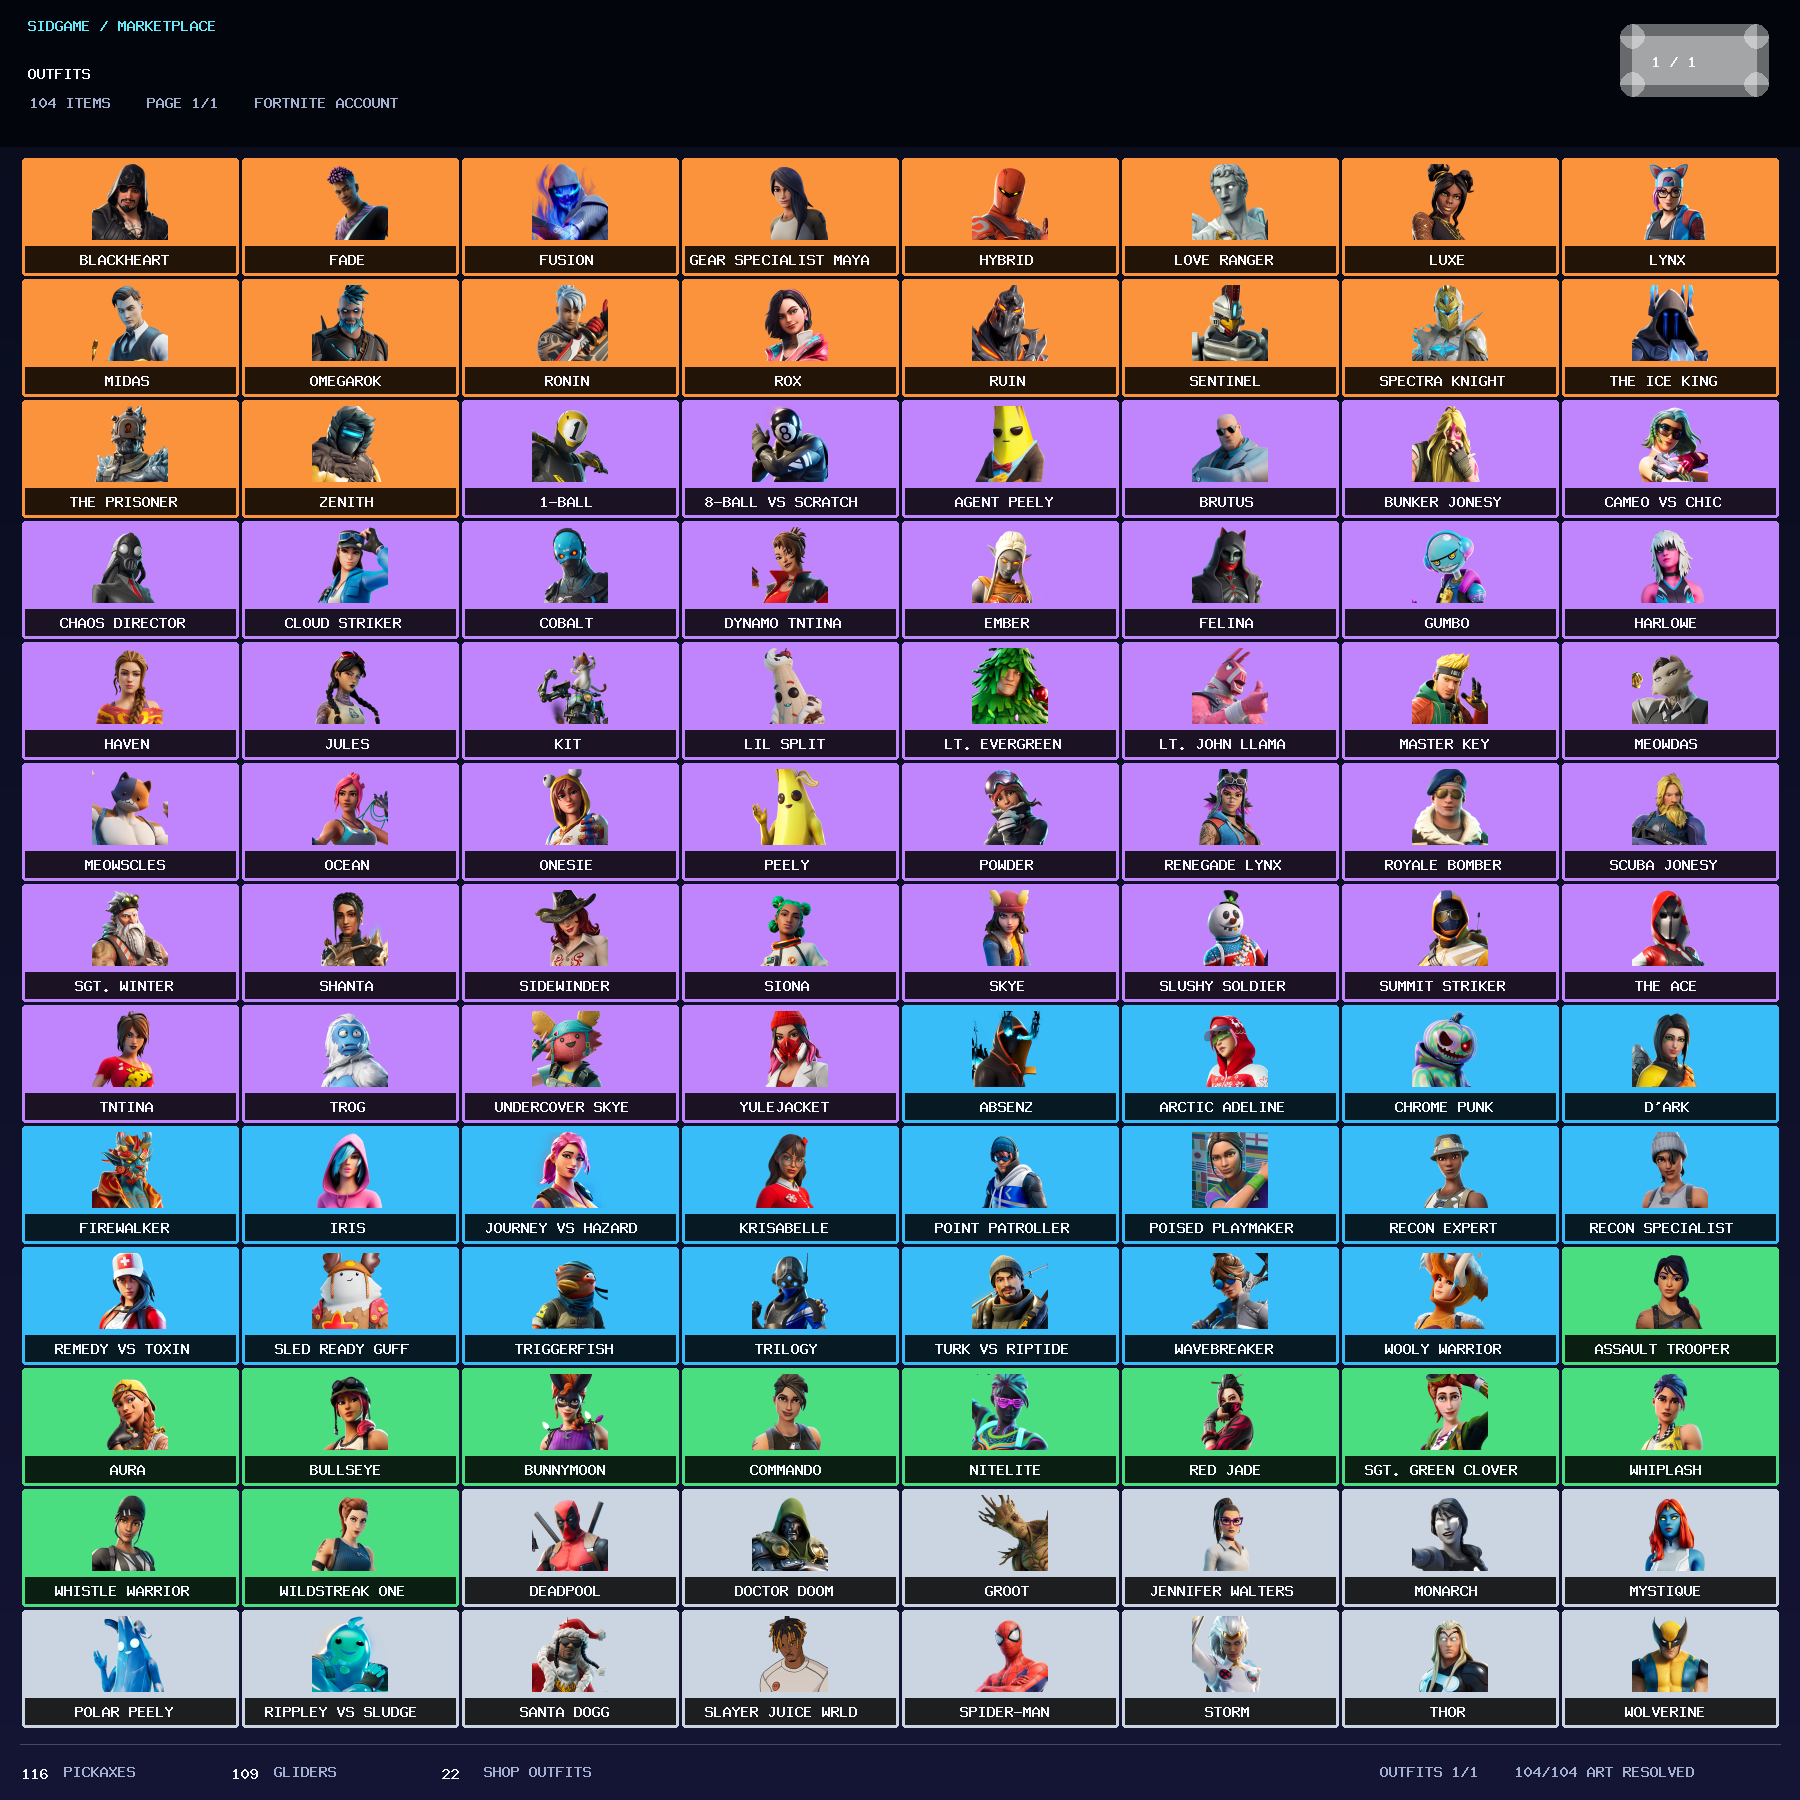Select the Mystique outfit

click(1670, 1548)
